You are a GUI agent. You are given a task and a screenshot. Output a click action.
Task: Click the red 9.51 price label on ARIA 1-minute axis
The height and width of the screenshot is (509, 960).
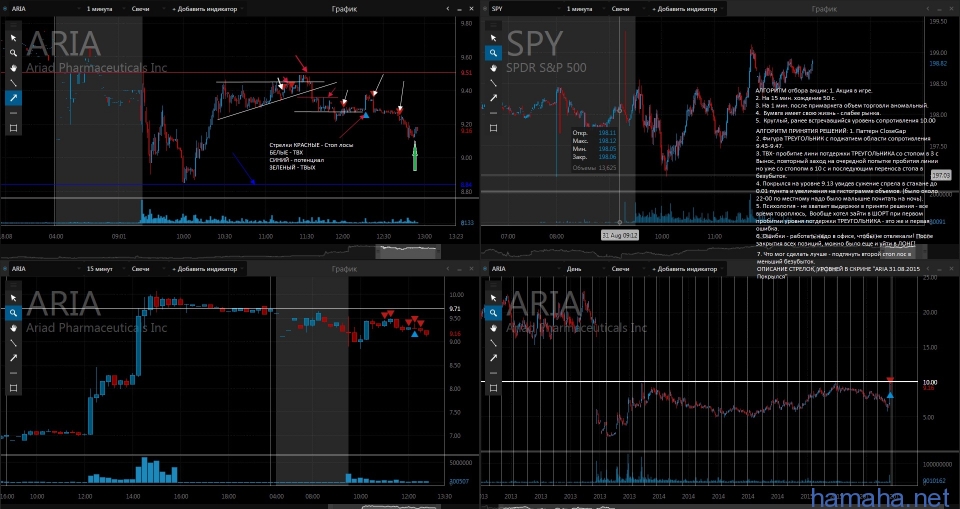[x=465, y=72]
